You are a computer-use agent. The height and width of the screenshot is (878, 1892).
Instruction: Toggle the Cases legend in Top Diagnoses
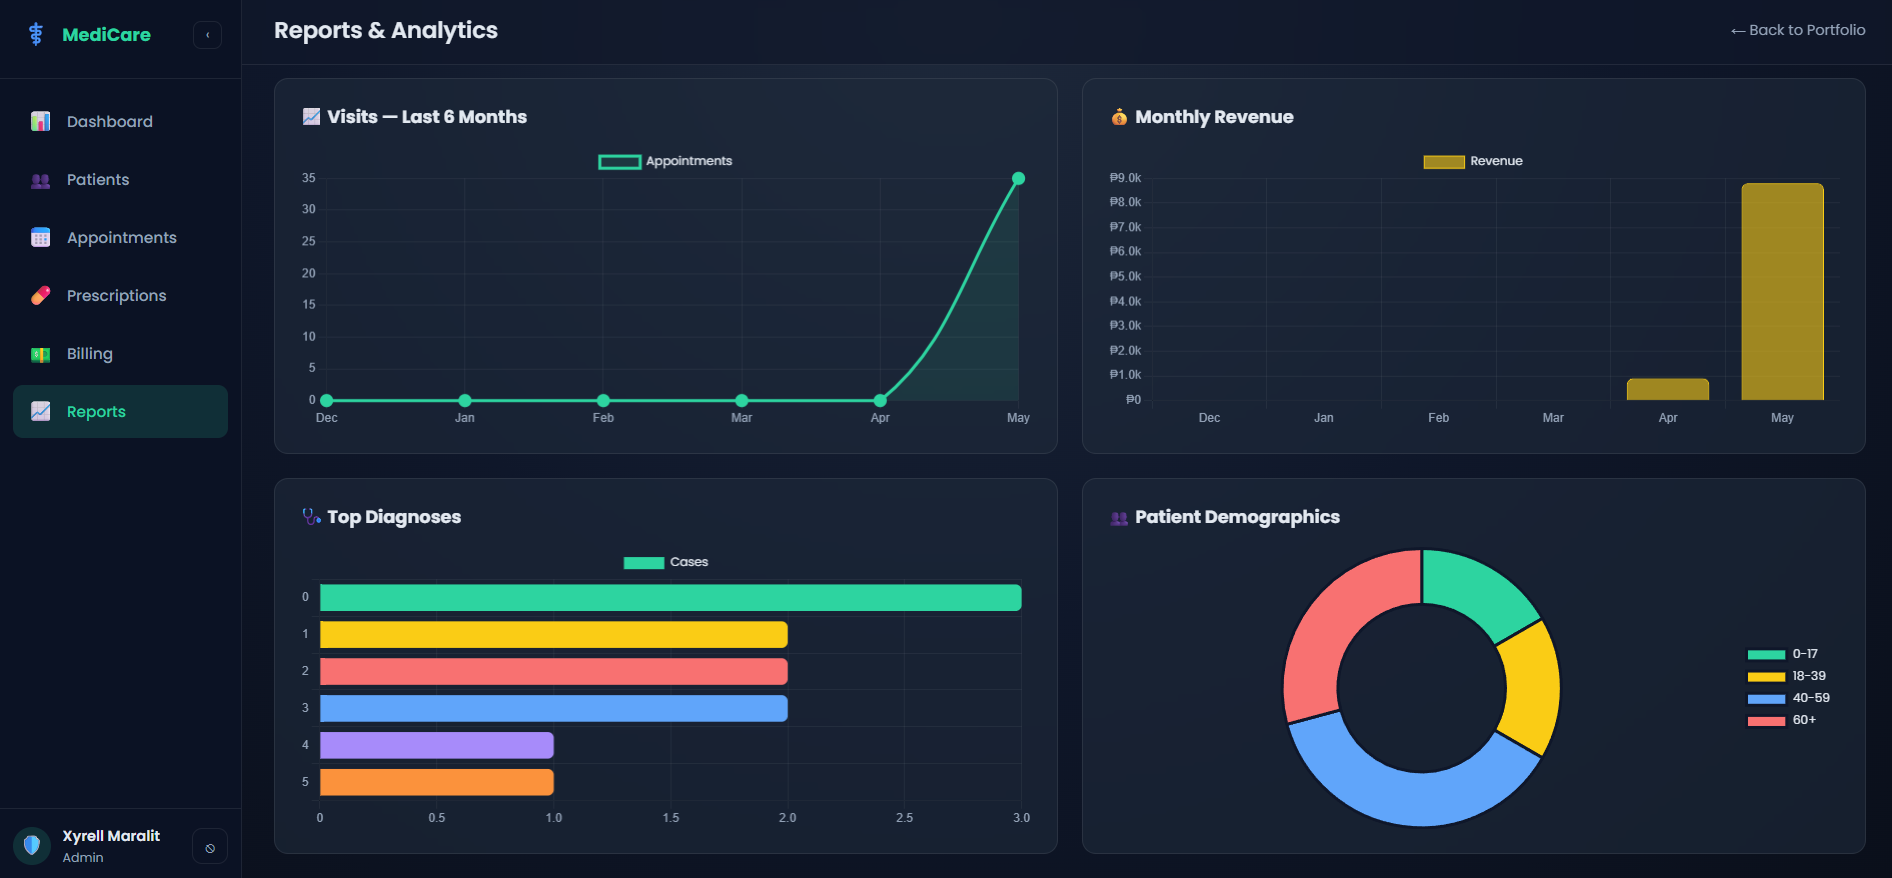666,562
